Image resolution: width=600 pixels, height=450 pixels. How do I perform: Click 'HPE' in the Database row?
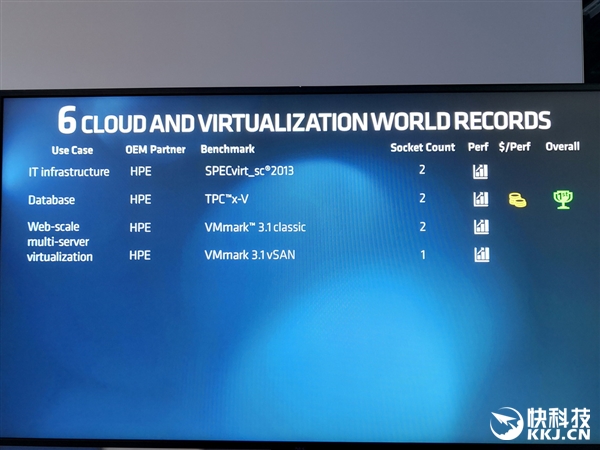pos(140,199)
